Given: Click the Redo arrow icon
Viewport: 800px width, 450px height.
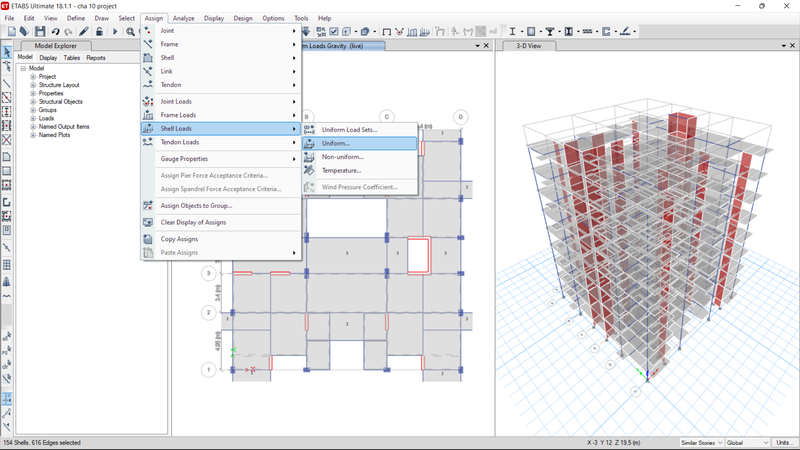Looking at the screenshot, I should (x=68, y=32).
